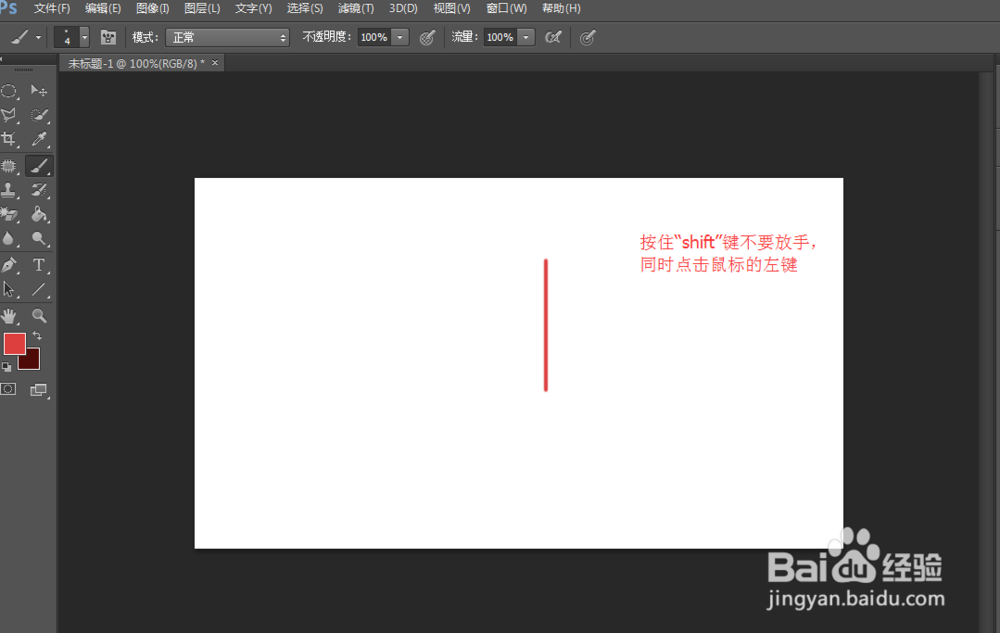Screen dimensions: 1000x633
Task: Open the Brush panel toggle button
Action: coord(108,38)
